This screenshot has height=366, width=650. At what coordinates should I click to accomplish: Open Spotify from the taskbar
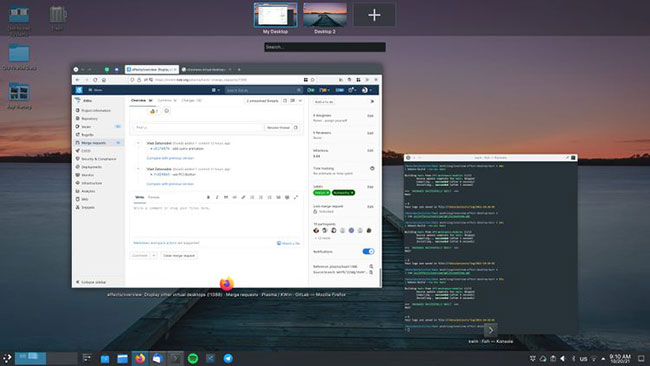tap(193, 358)
